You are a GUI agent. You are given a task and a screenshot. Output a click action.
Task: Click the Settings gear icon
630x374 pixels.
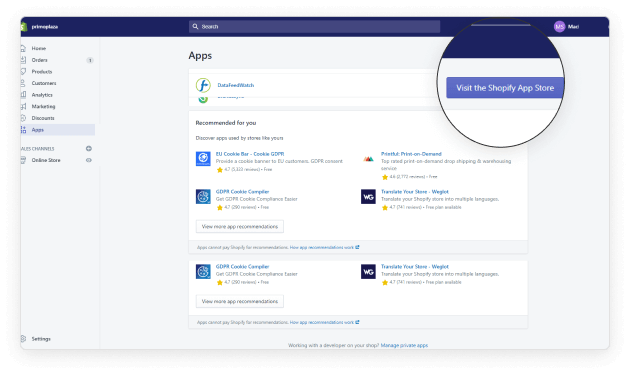[23, 339]
